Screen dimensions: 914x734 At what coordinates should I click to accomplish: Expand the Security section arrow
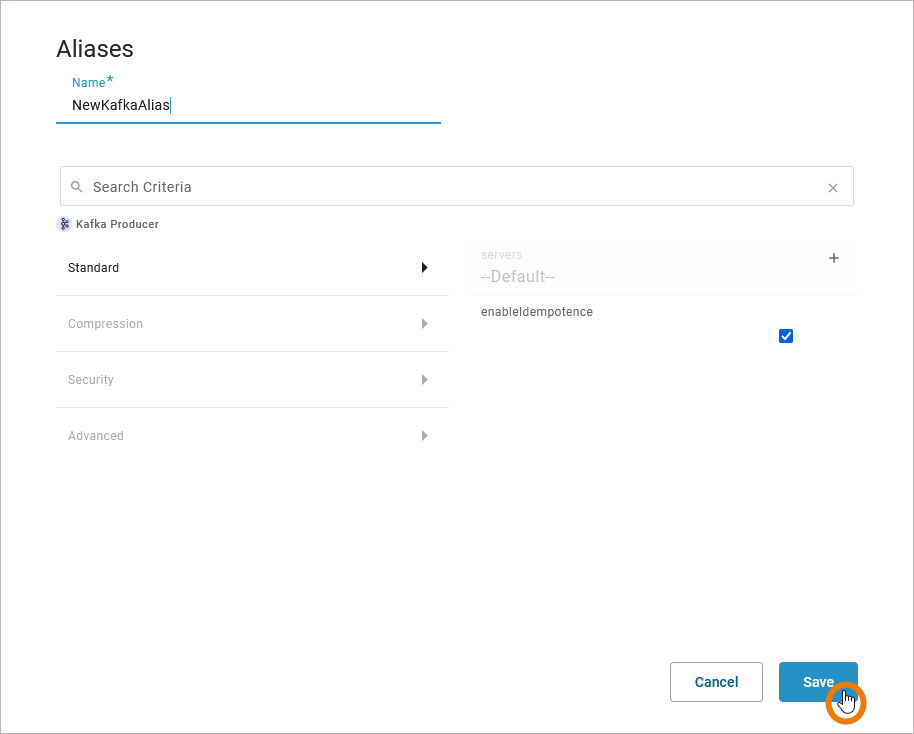[425, 380]
